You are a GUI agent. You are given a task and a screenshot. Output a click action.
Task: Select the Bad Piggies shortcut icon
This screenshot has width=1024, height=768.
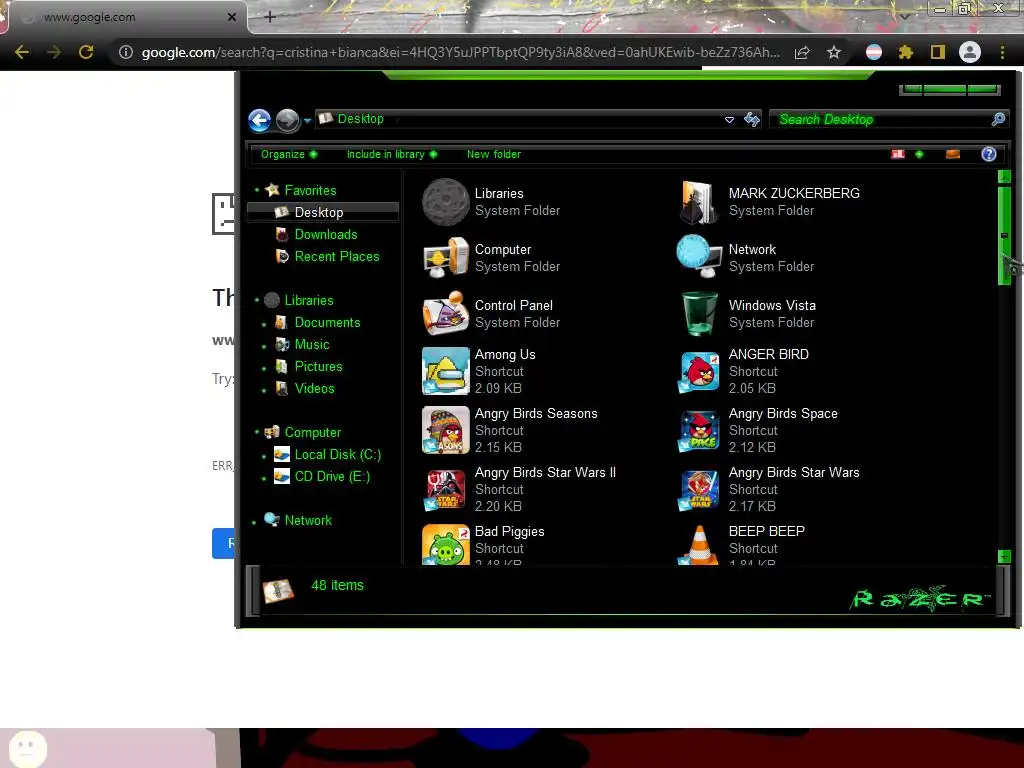tap(445, 545)
